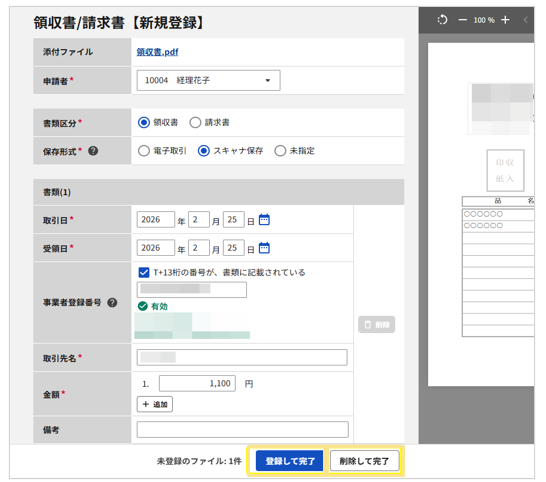Click the 金額 amount field showing 1,100
Viewport: 546px width, 482px height.
[197, 383]
